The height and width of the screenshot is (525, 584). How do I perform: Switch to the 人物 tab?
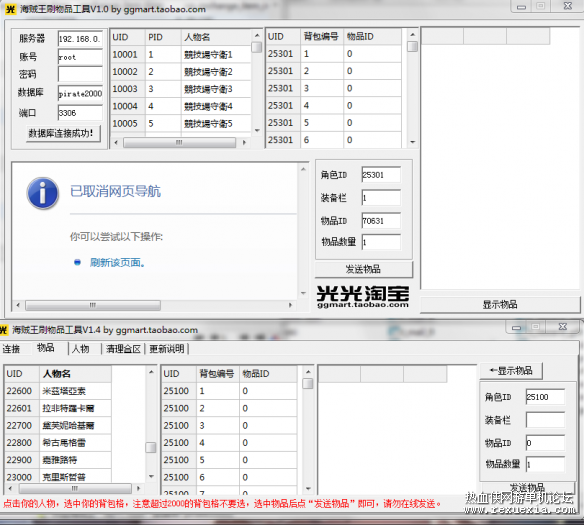point(80,349)
